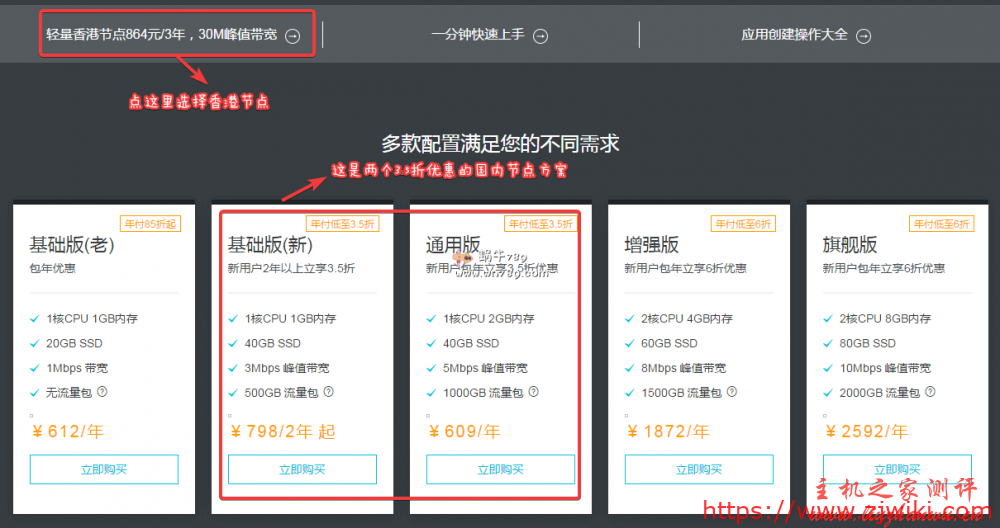This screenshot has width=1000, height=528.
Task: Click the ¥609/年 price in 通用版
Action: (463, 432)
